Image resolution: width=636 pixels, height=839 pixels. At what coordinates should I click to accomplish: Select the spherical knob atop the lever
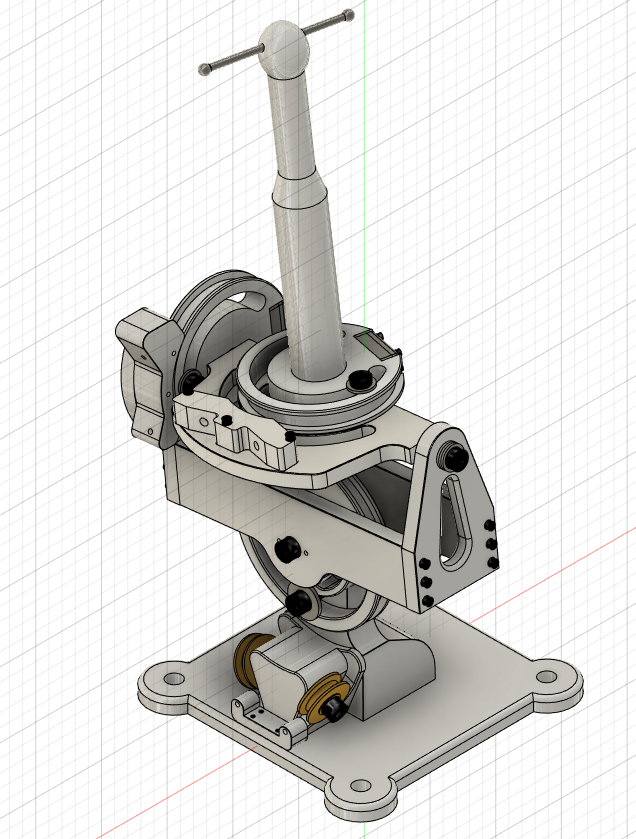[x=284, y=48]
